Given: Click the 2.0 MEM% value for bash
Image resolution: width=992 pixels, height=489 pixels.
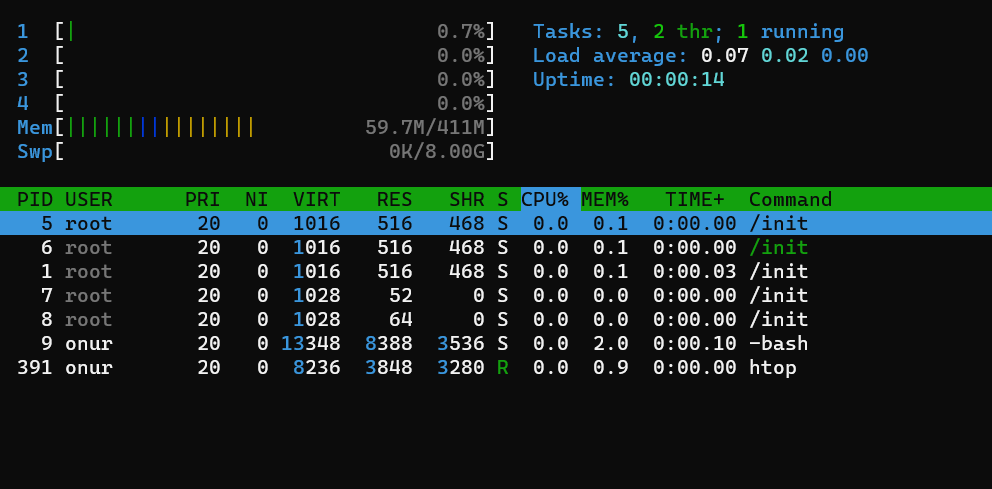Looking at the screenshot, I should 611,344.
